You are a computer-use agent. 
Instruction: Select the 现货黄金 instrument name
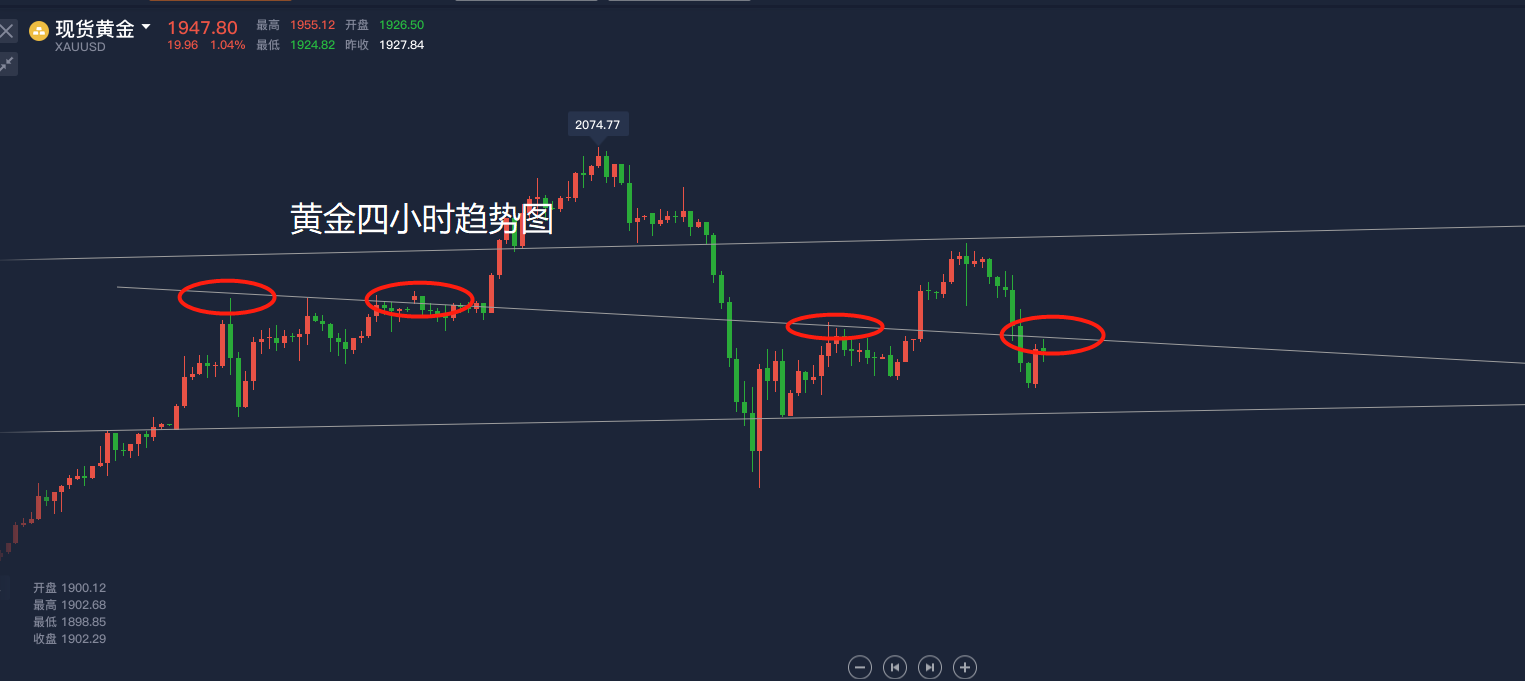coord(94,29)
